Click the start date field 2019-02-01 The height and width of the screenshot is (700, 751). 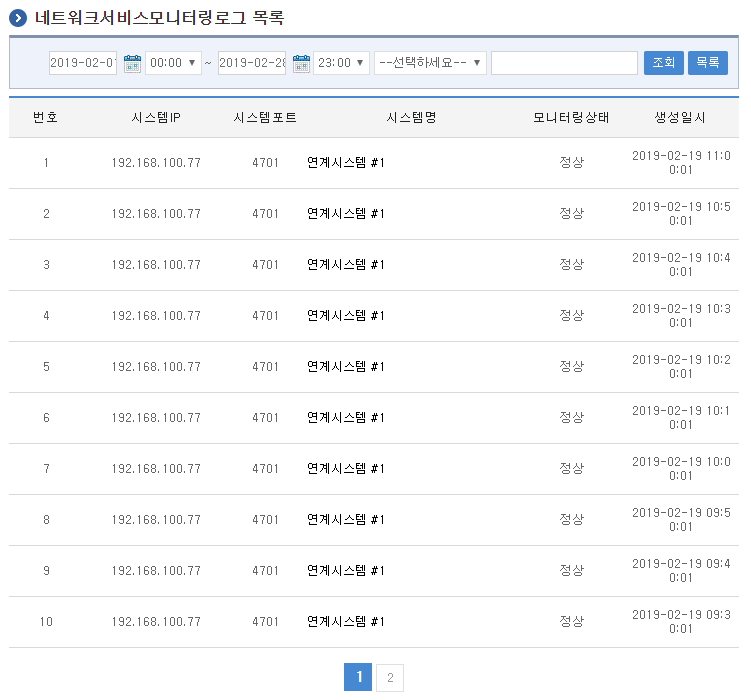pyautogui.click(x=83, y=63)
